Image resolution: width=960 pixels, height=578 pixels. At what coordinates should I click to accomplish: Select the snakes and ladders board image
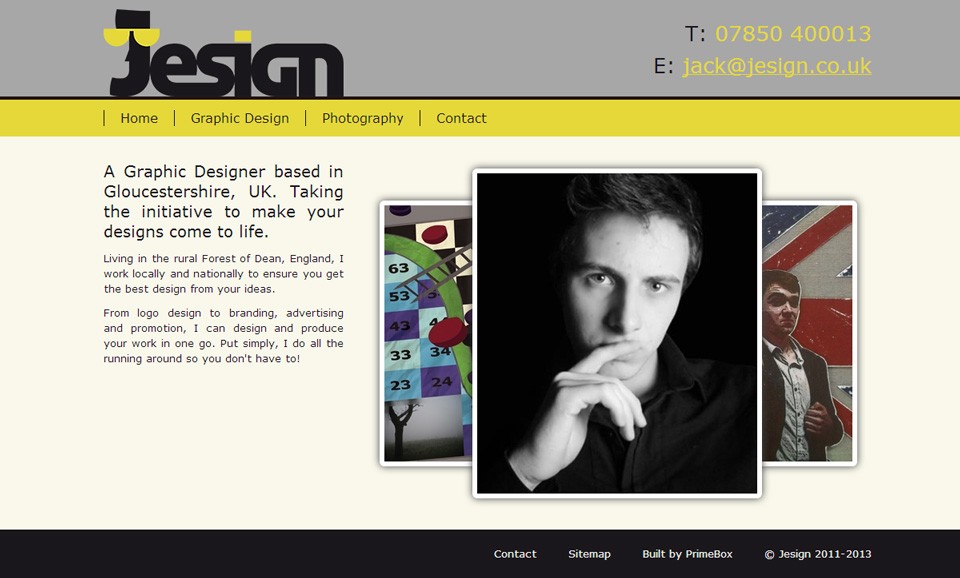(x=427, y=302)
